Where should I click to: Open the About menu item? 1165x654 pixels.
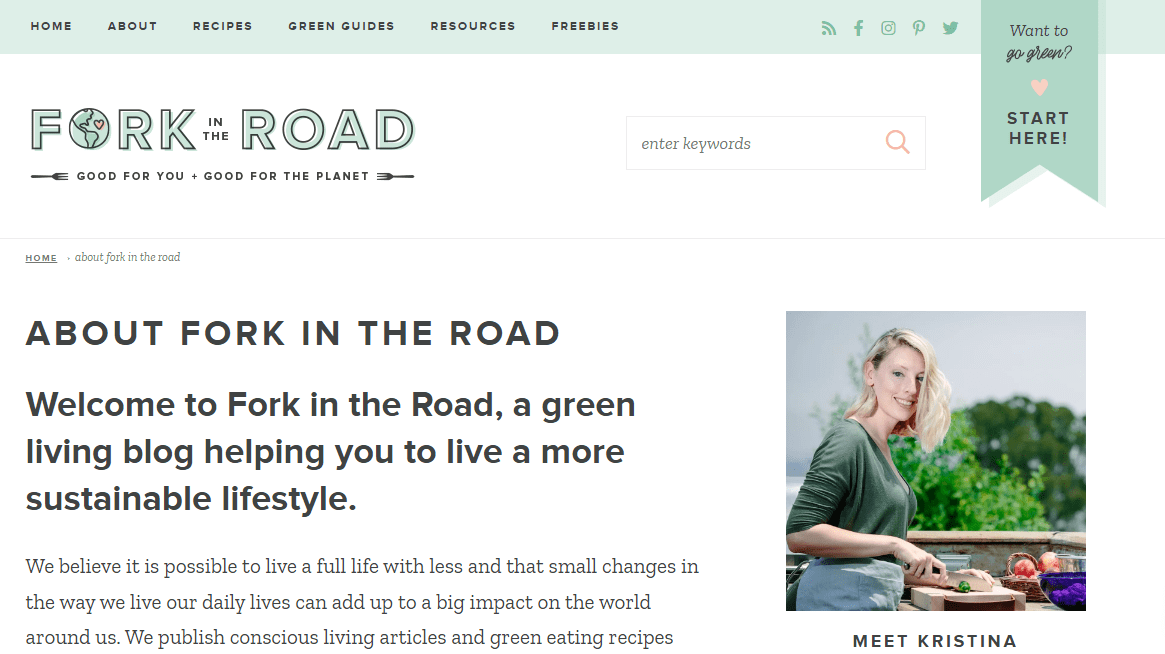pos(132,26)
